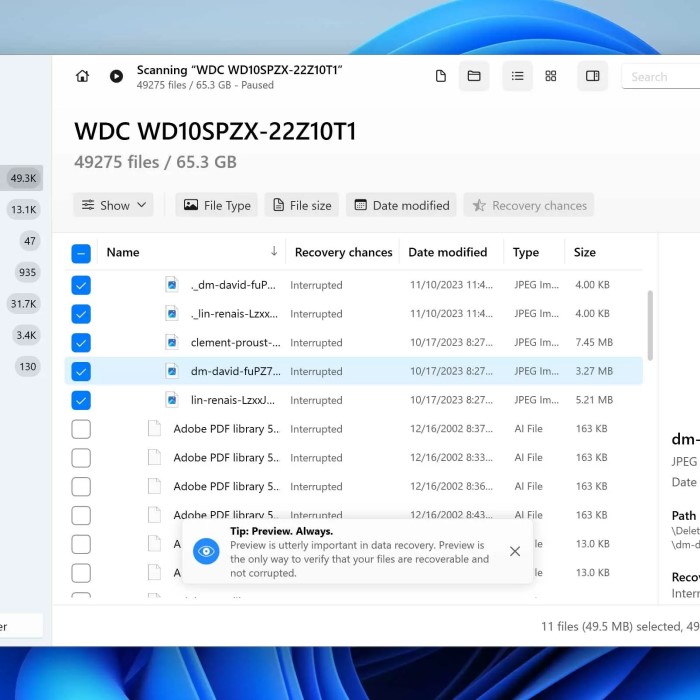This screenshot has height=700, width=700.
Task: Go to the Home screen icon
Action: (82, 76)
